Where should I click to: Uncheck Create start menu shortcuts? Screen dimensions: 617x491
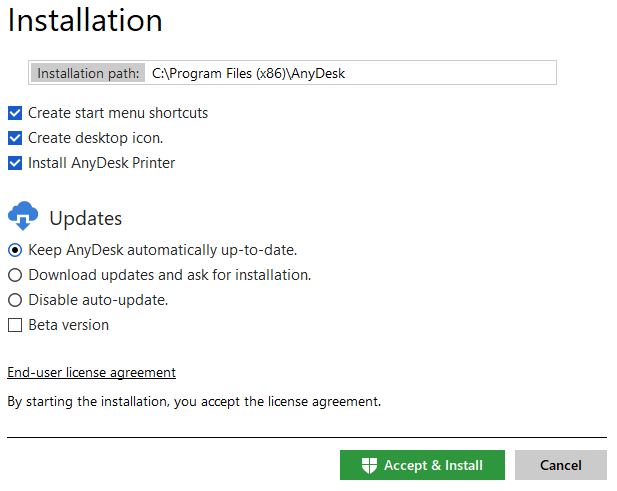click(x=15, y=113)
